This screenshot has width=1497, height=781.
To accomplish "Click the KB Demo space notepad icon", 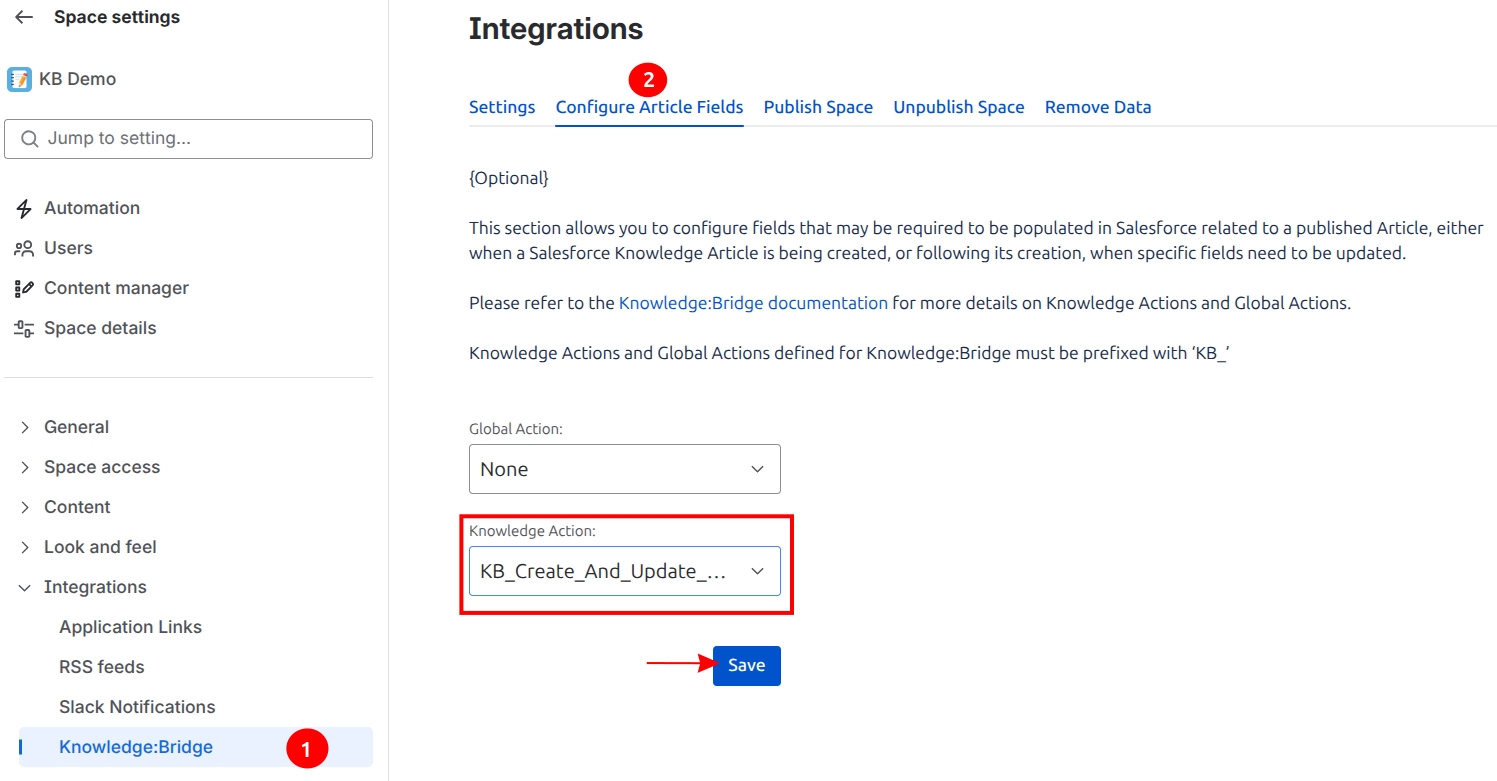I will 19,79.
